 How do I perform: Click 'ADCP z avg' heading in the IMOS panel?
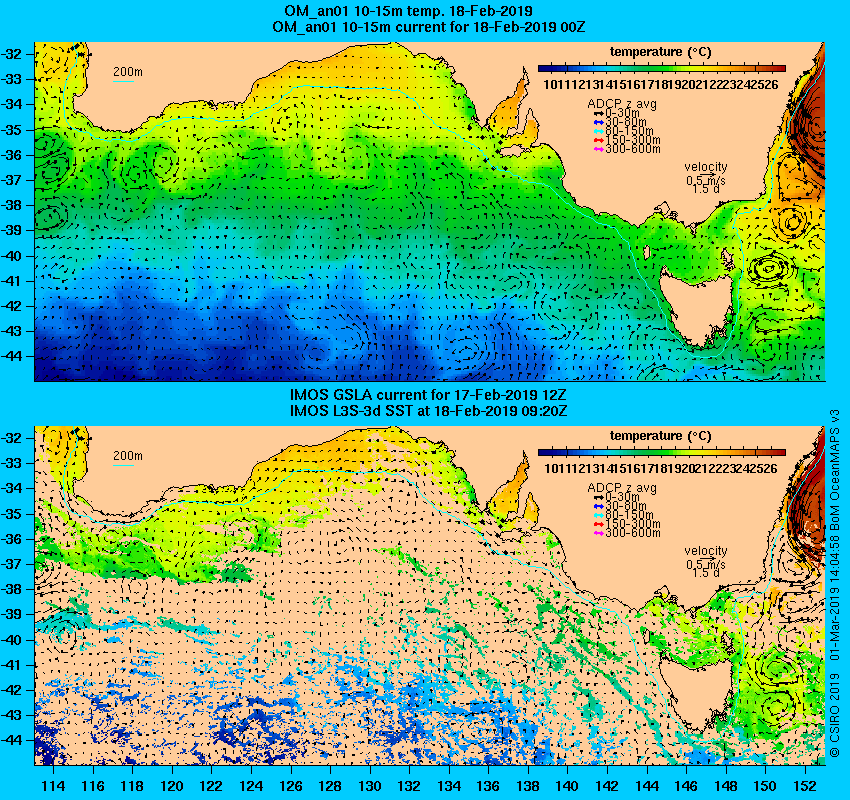[622, 488]
